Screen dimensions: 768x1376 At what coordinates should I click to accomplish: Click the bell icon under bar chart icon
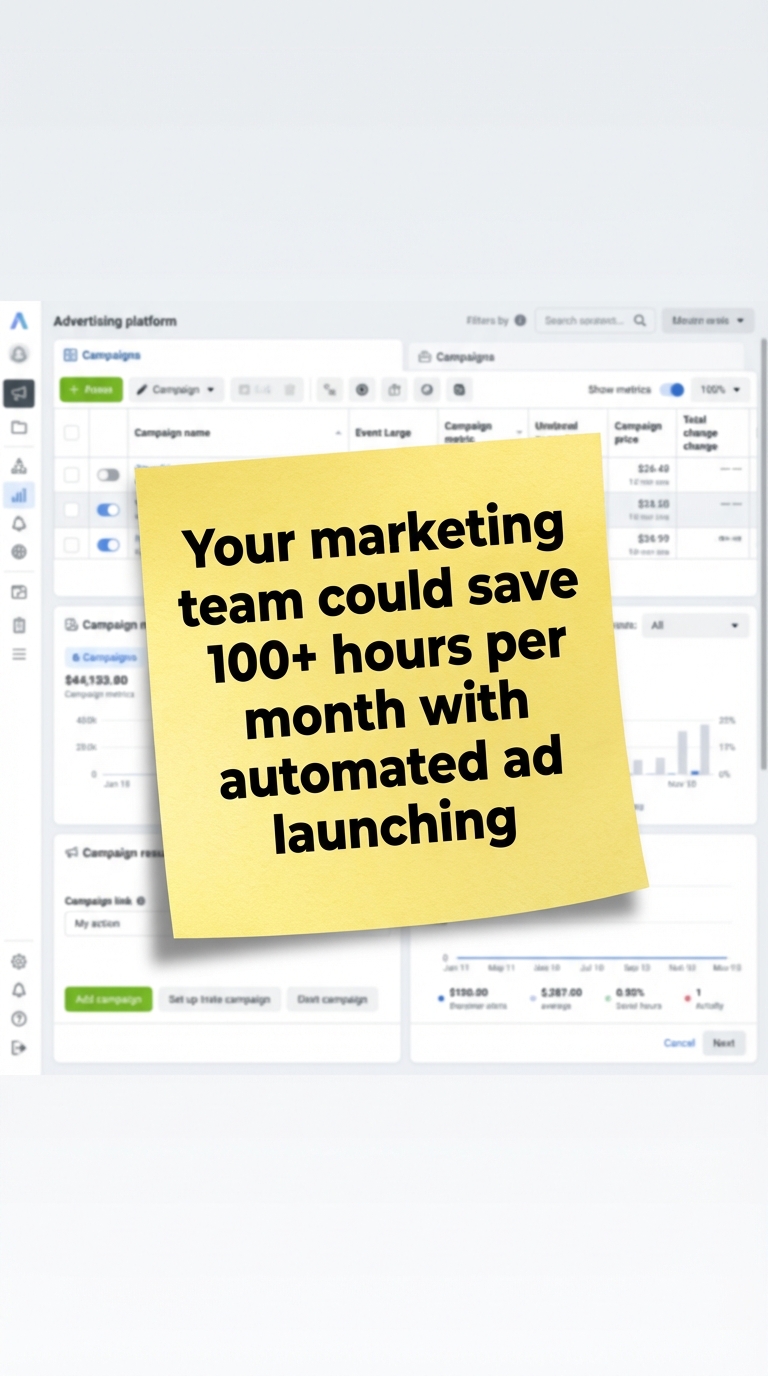pyautogui.click(x=19, y=523)
